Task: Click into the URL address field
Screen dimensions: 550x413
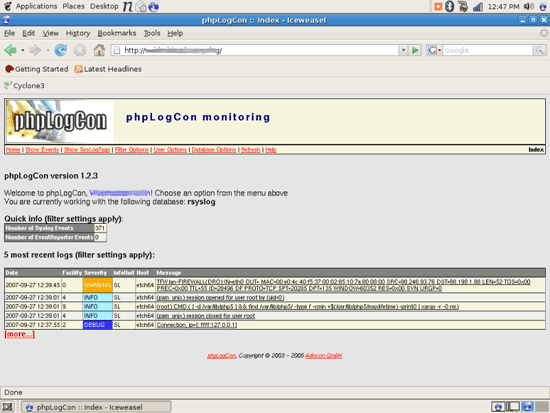Action: [x=260, y=50]
